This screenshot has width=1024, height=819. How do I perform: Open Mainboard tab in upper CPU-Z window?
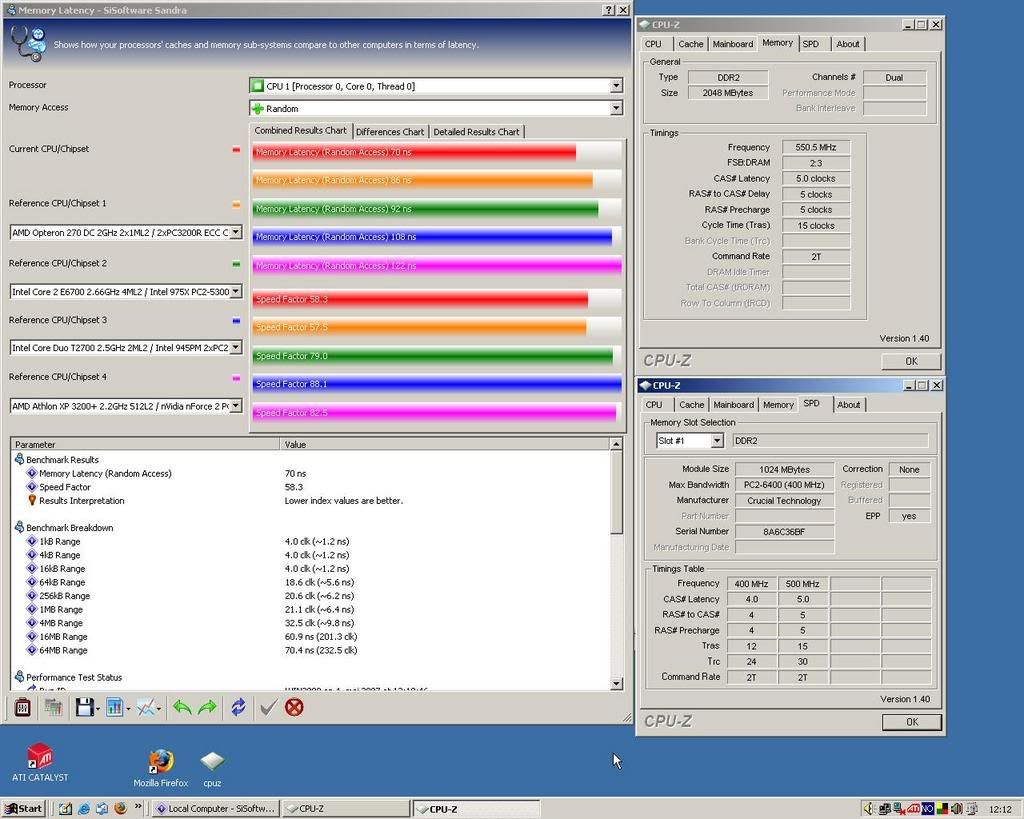click(x=733, y=44)
